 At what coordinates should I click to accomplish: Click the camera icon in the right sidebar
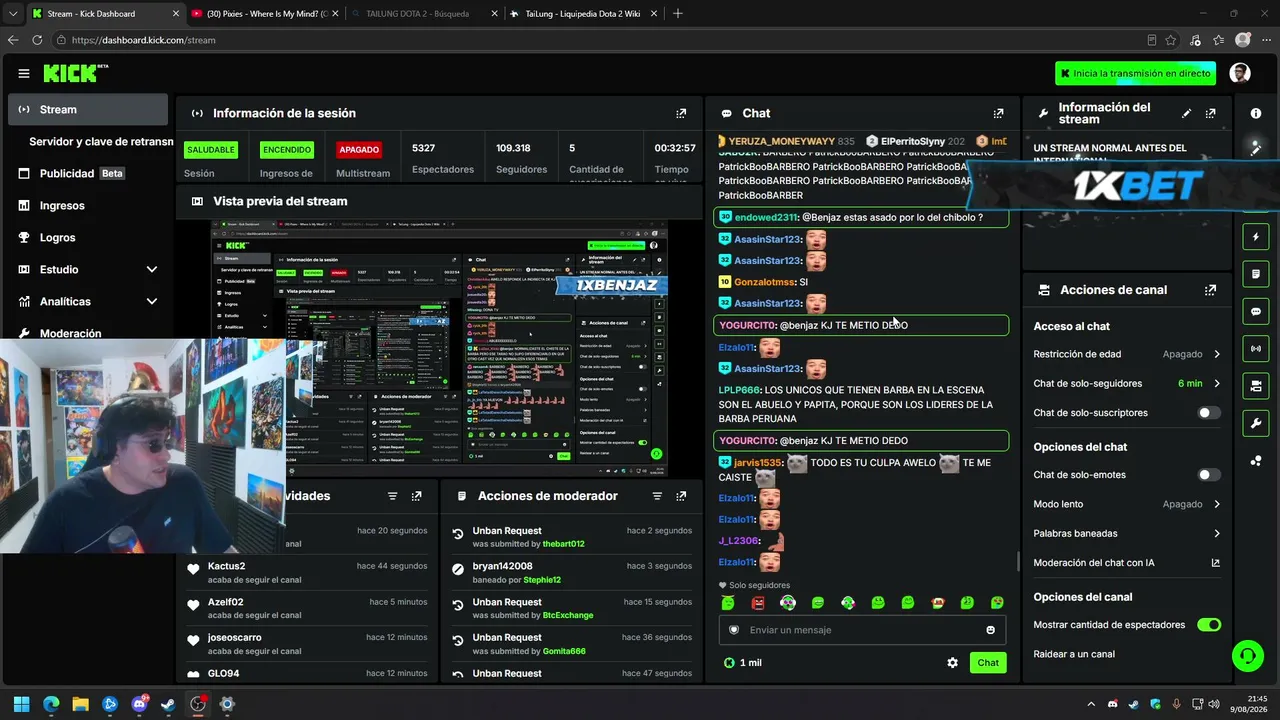(1256, 386)
